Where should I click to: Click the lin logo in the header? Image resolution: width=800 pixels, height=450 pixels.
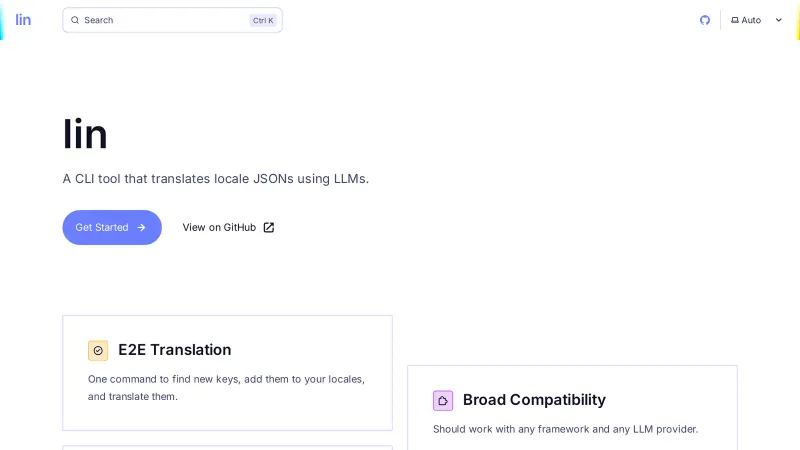(x=23, y=20)
